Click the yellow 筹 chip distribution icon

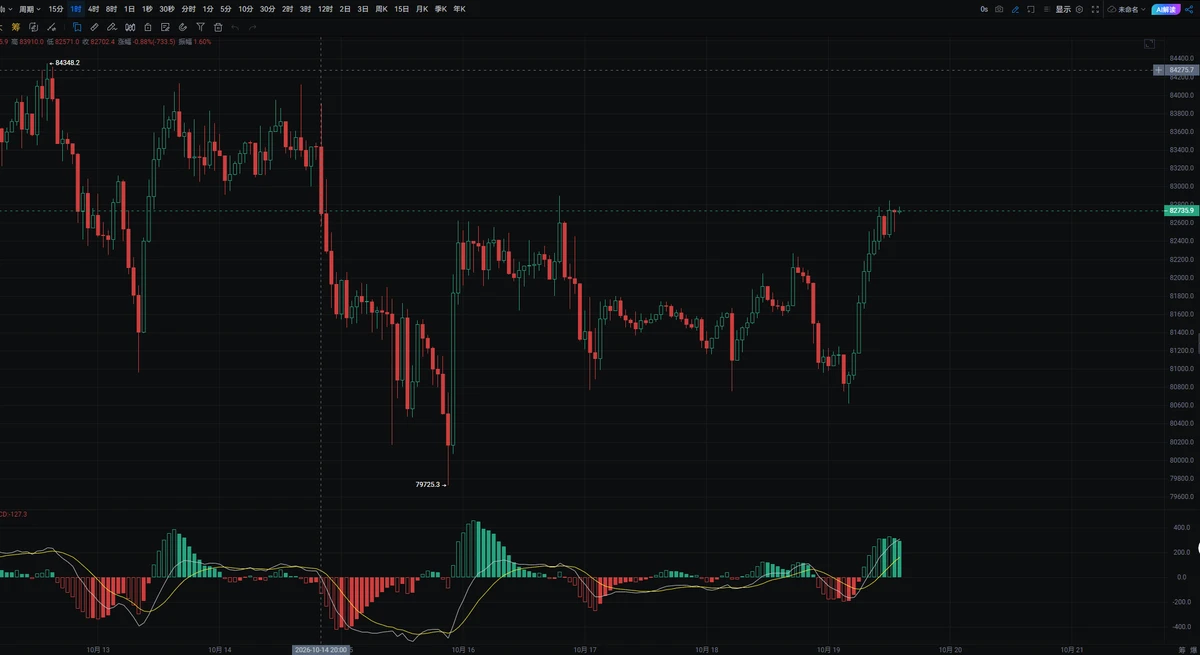coord(14,27)
